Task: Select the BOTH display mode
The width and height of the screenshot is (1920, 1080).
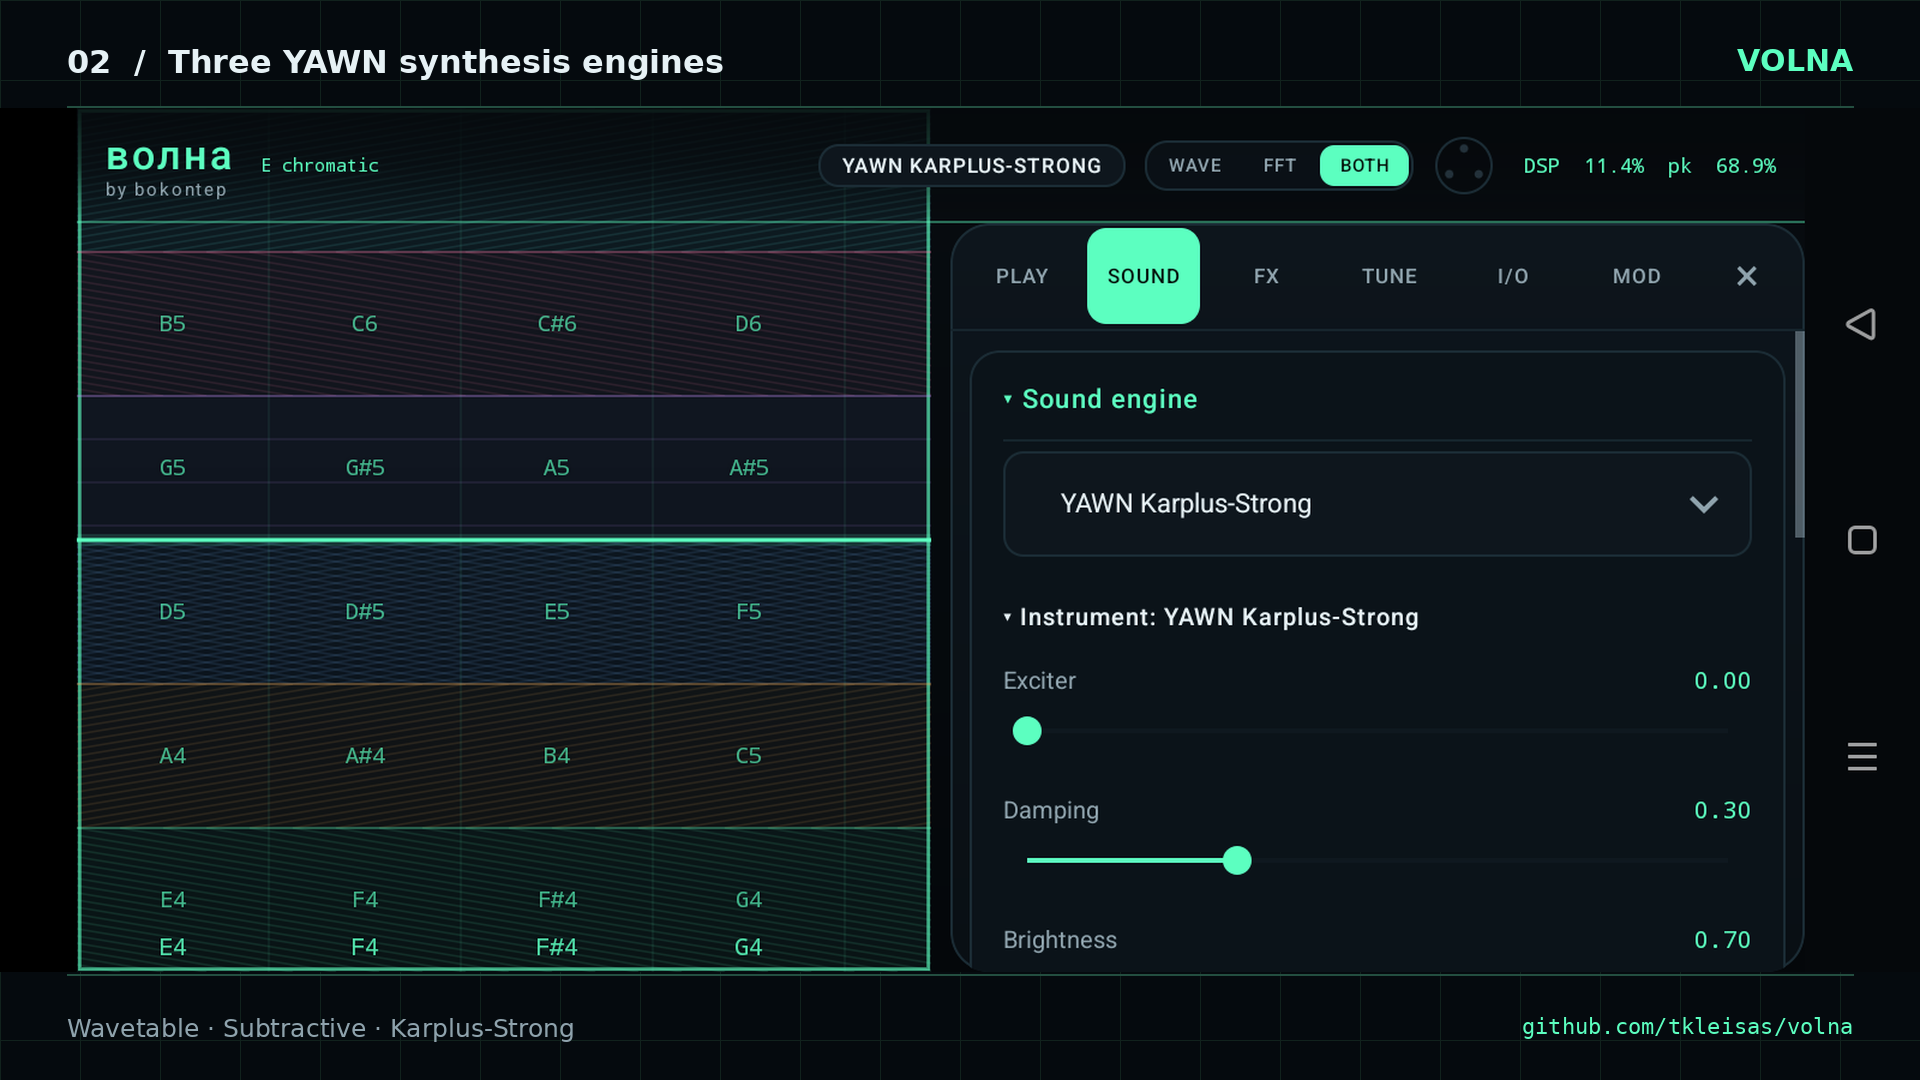Action: coord(1364,165)
